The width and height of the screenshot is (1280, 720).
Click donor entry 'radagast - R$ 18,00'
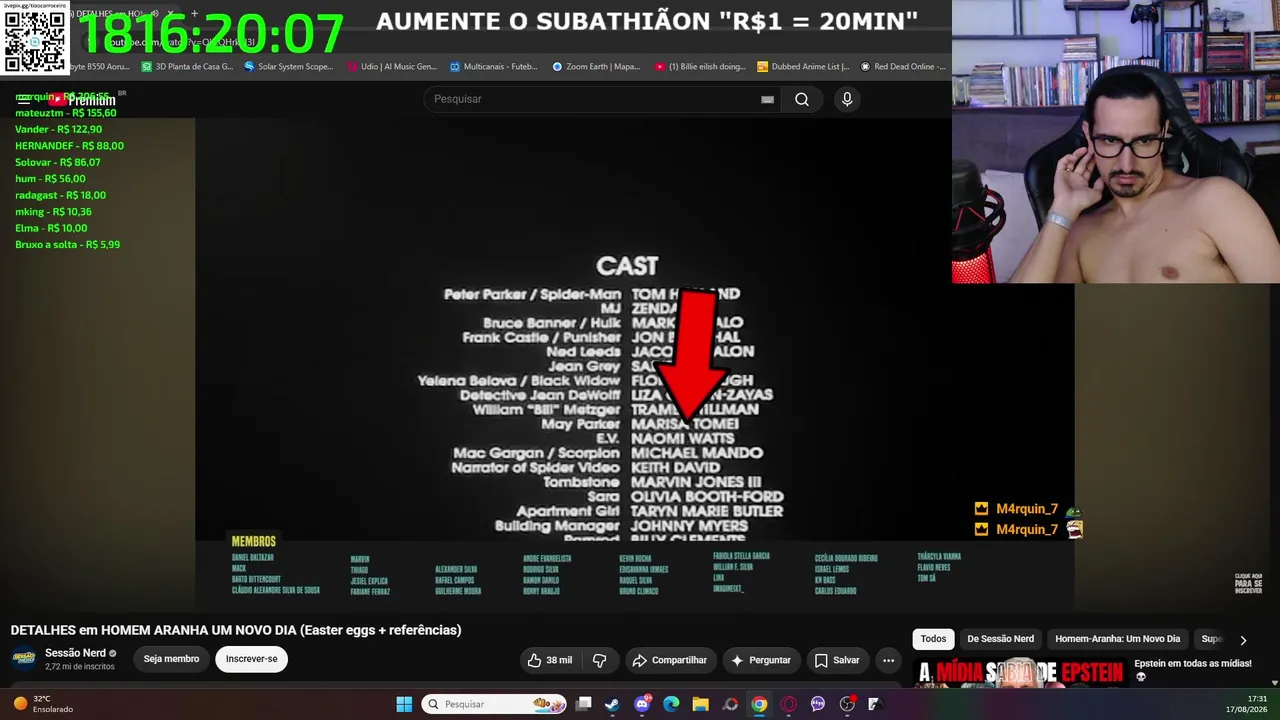point(60,195)
